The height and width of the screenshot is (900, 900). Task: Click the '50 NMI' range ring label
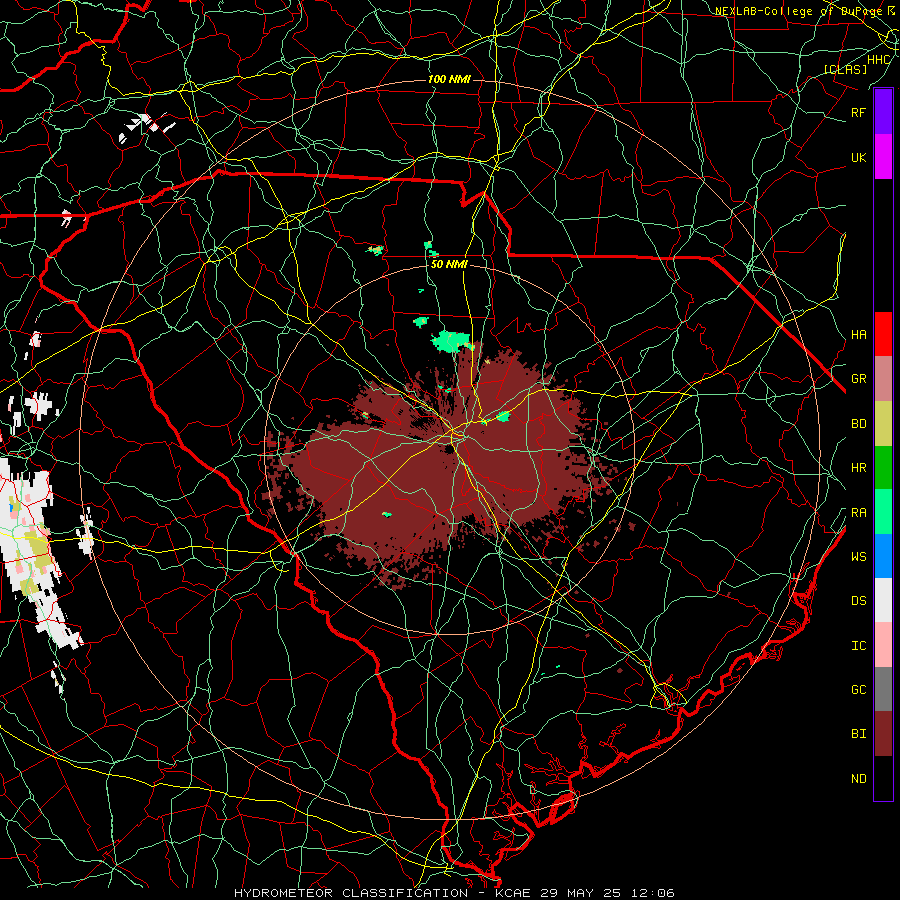(x=449, y=264)
